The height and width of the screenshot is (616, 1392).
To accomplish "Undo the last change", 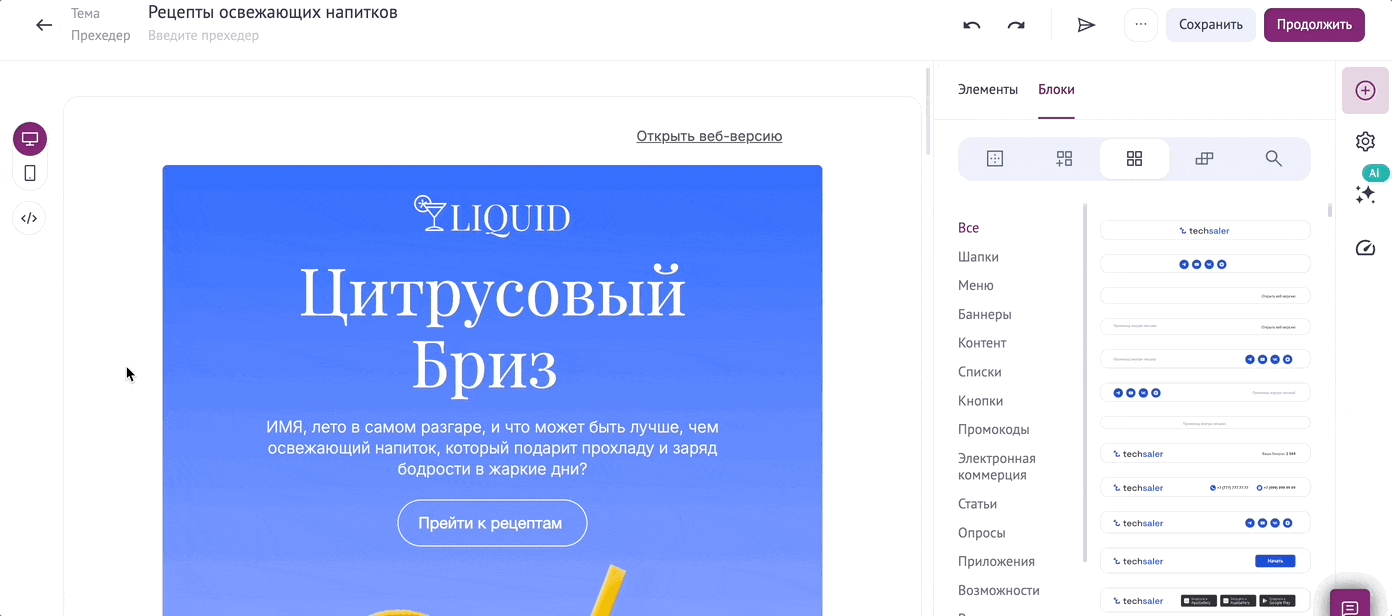I will (x=971, y=25).
